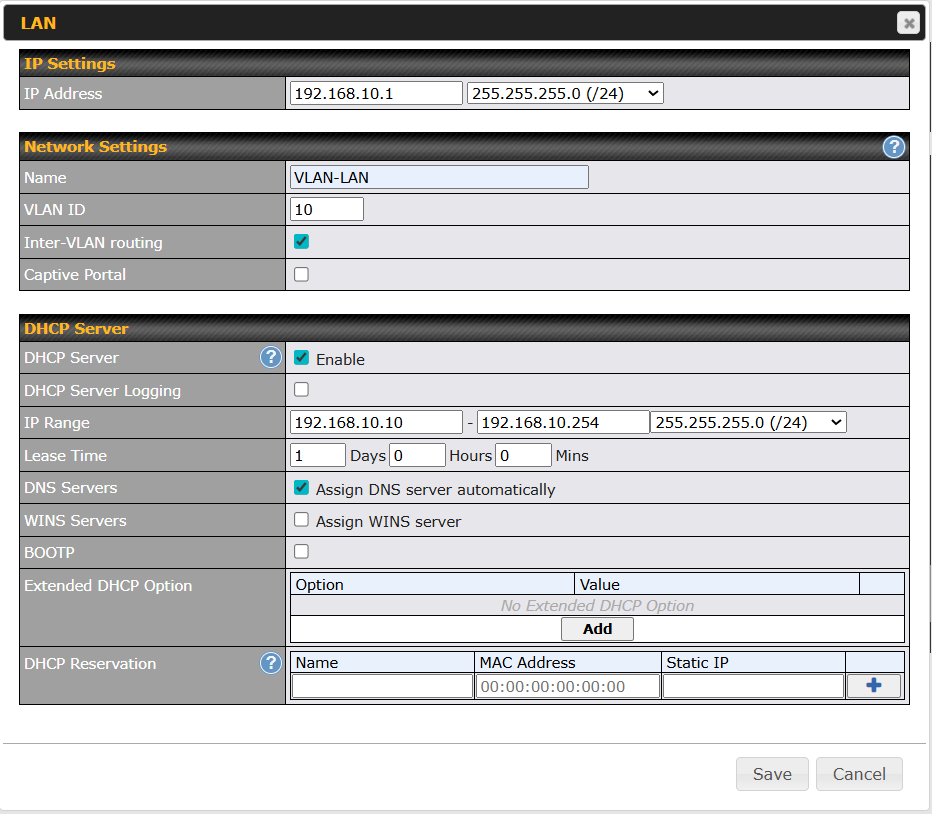The width and height of the screenshot is (932, 814).
Task: Cancel the LAN settings dialog
Action: pos(859,774)
